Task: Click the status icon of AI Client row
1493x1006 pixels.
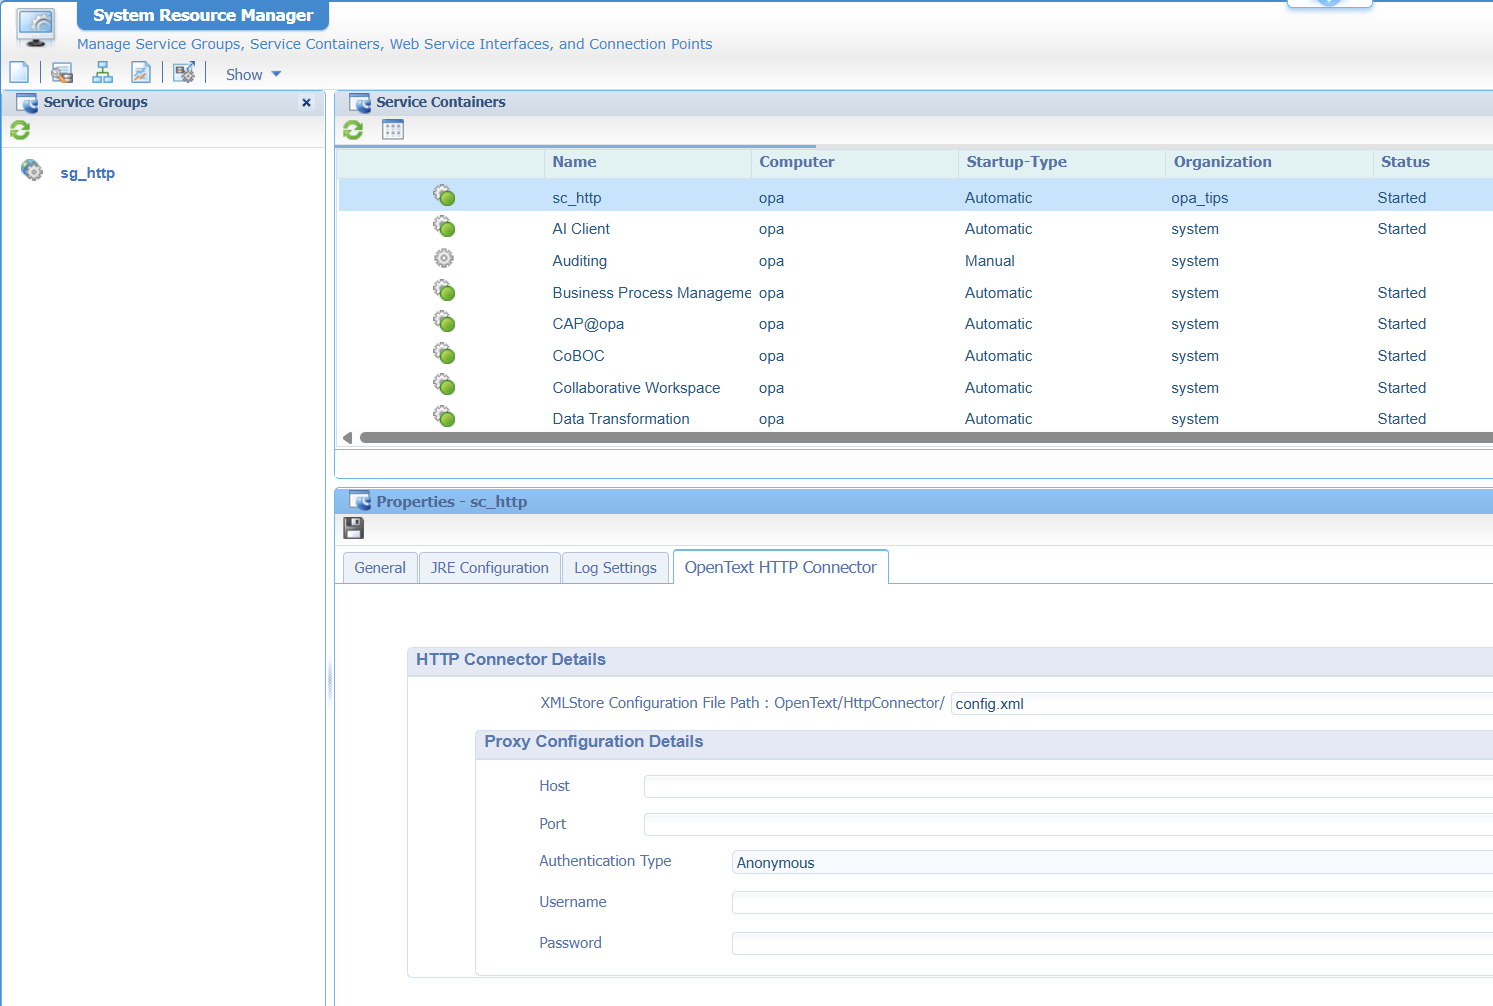Action: pyautogui.click(x=444, y=227)
